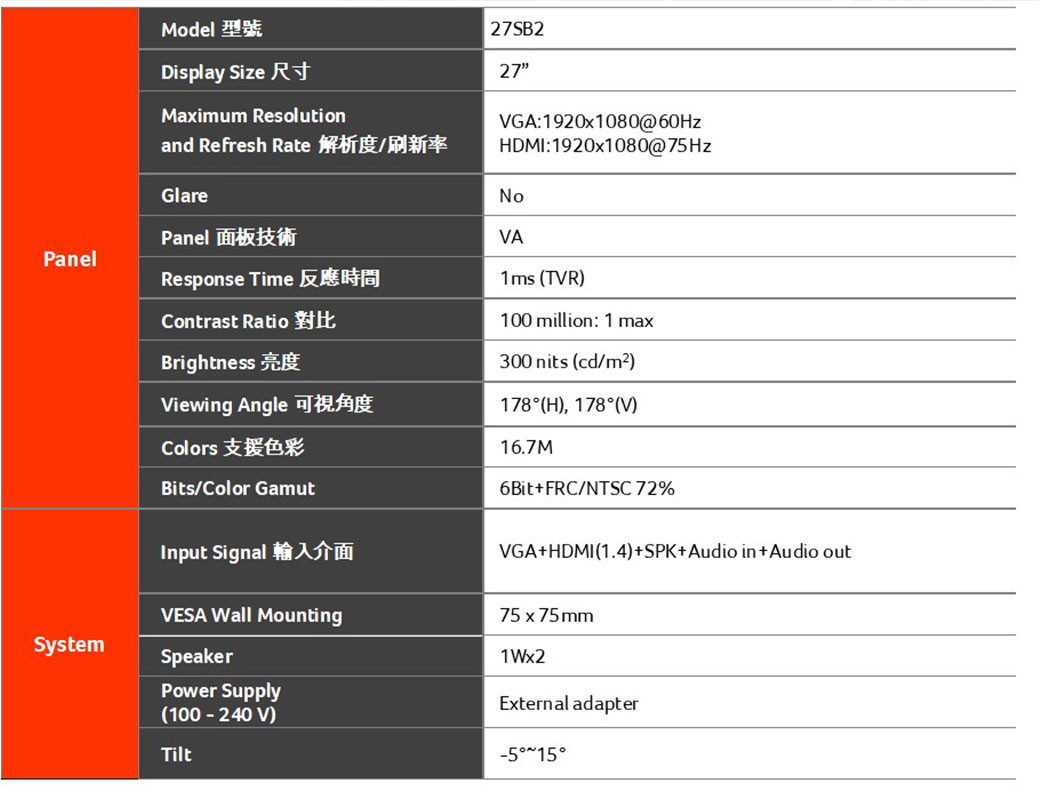The height and width of the screenshot is (803, 1040).
Task: Click the red Panel category header
Action: [x=70, y=259]
